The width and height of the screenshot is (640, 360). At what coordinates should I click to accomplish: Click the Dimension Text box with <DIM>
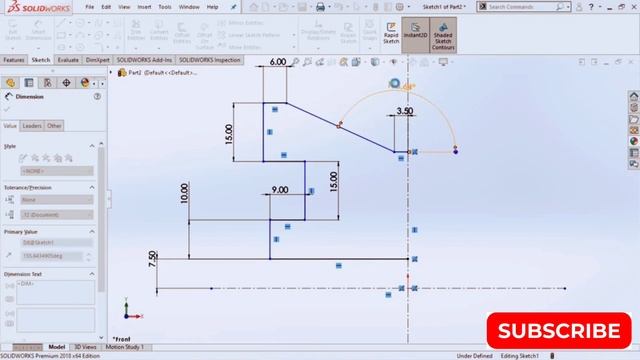pos(56,292)
